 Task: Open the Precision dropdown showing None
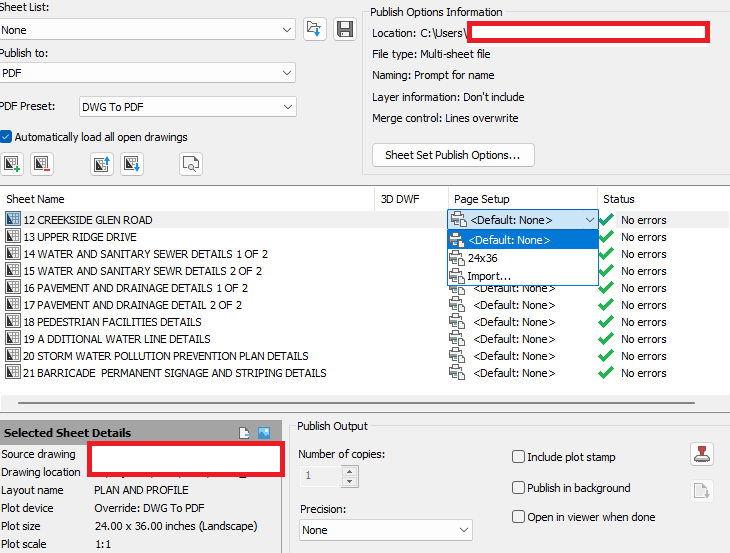pyautogui.click(x=386, y=530)
